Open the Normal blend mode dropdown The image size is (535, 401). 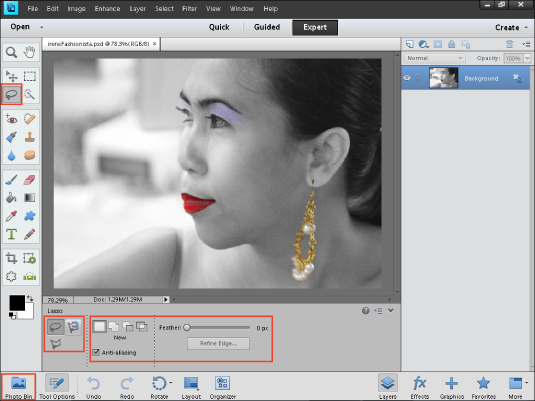click(434, 58)
